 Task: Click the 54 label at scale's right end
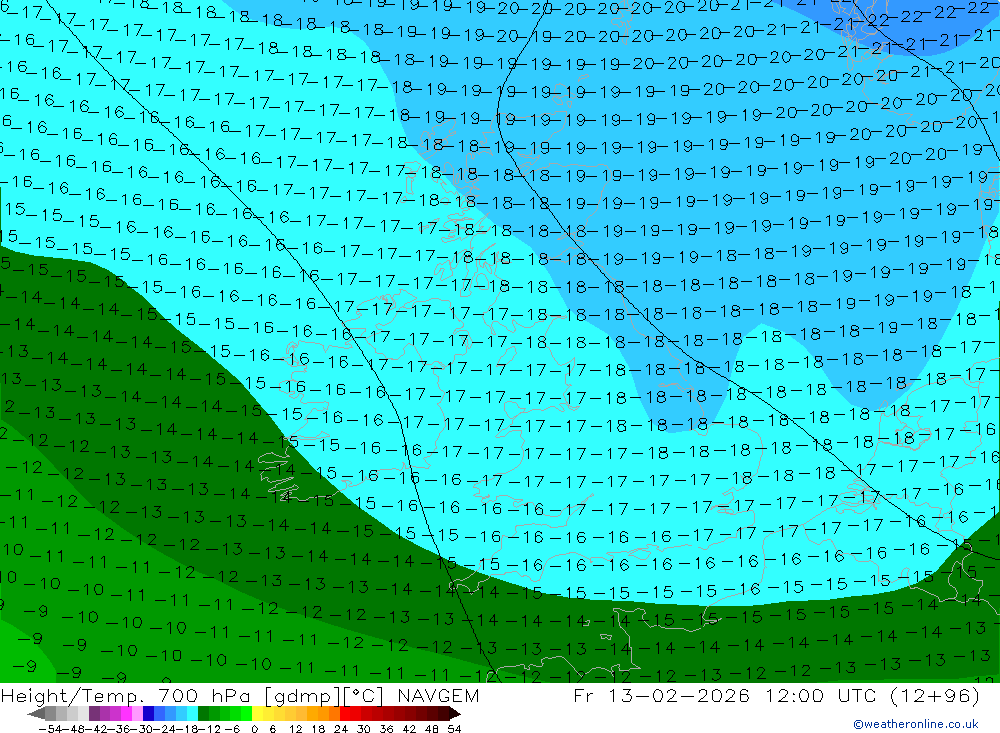click(454, 729)
